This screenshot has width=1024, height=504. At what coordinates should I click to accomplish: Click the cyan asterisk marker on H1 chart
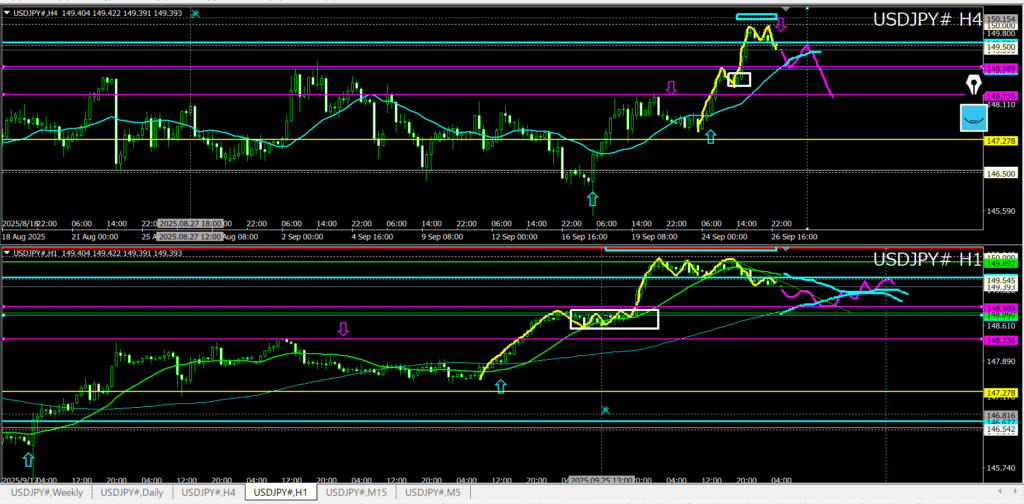(x=605, y=409)
